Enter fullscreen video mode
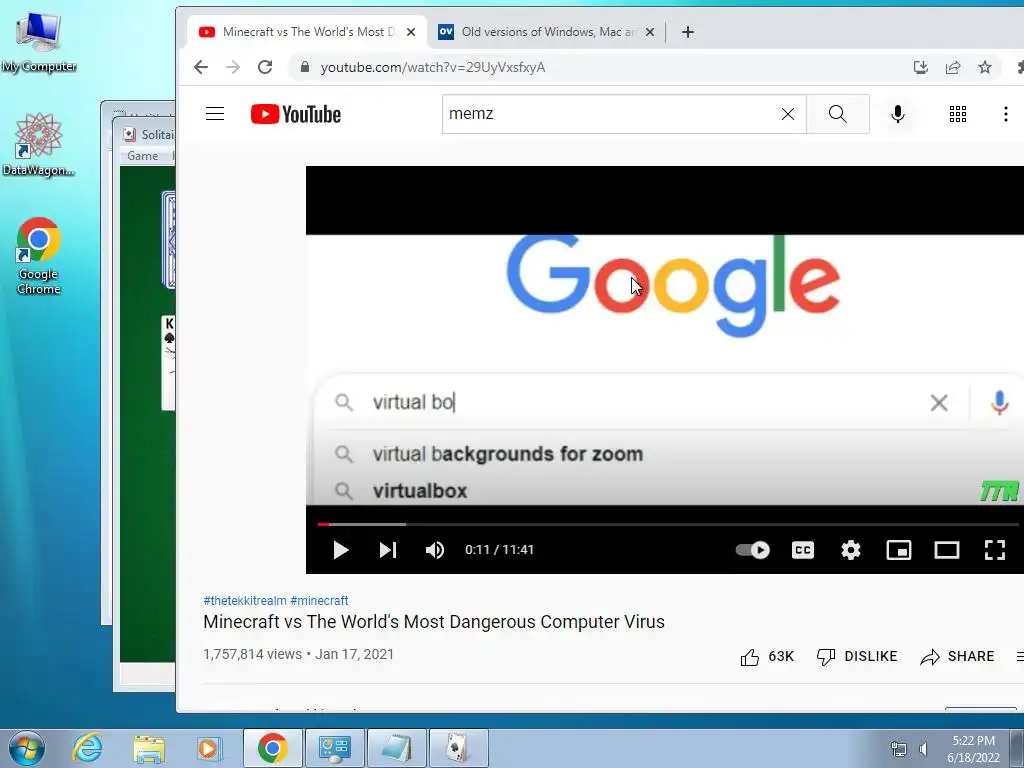1024x768 pixels. point(995,550)
